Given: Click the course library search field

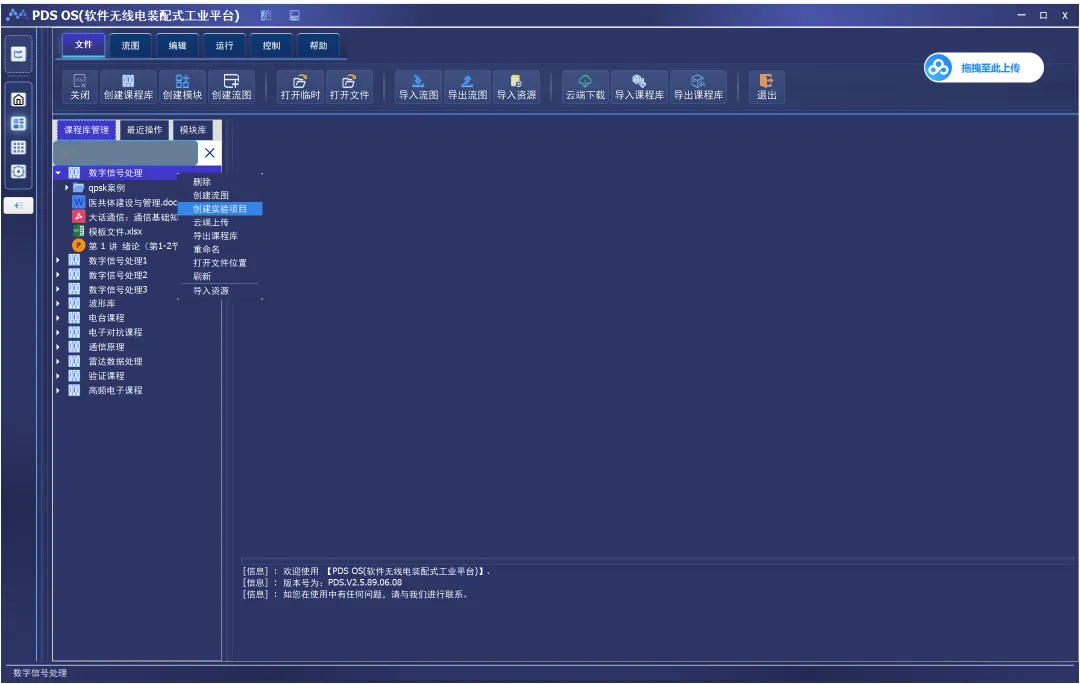Looking at the screenshot, I should tap(125, 153).
